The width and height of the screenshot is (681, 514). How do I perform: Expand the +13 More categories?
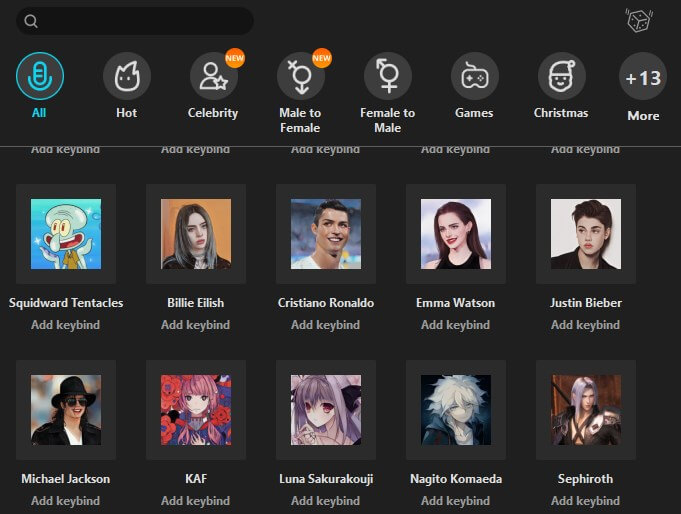[x=643, y=78]
